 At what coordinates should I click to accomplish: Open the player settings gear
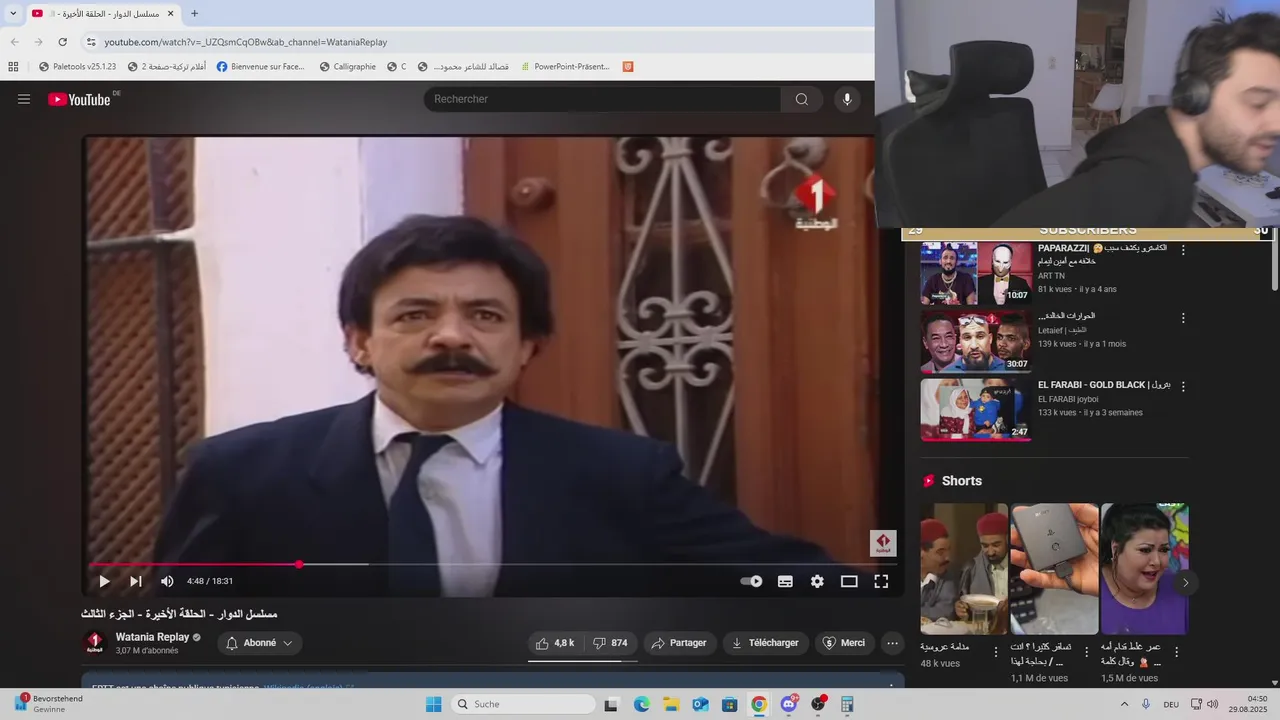tap(817, 581)
